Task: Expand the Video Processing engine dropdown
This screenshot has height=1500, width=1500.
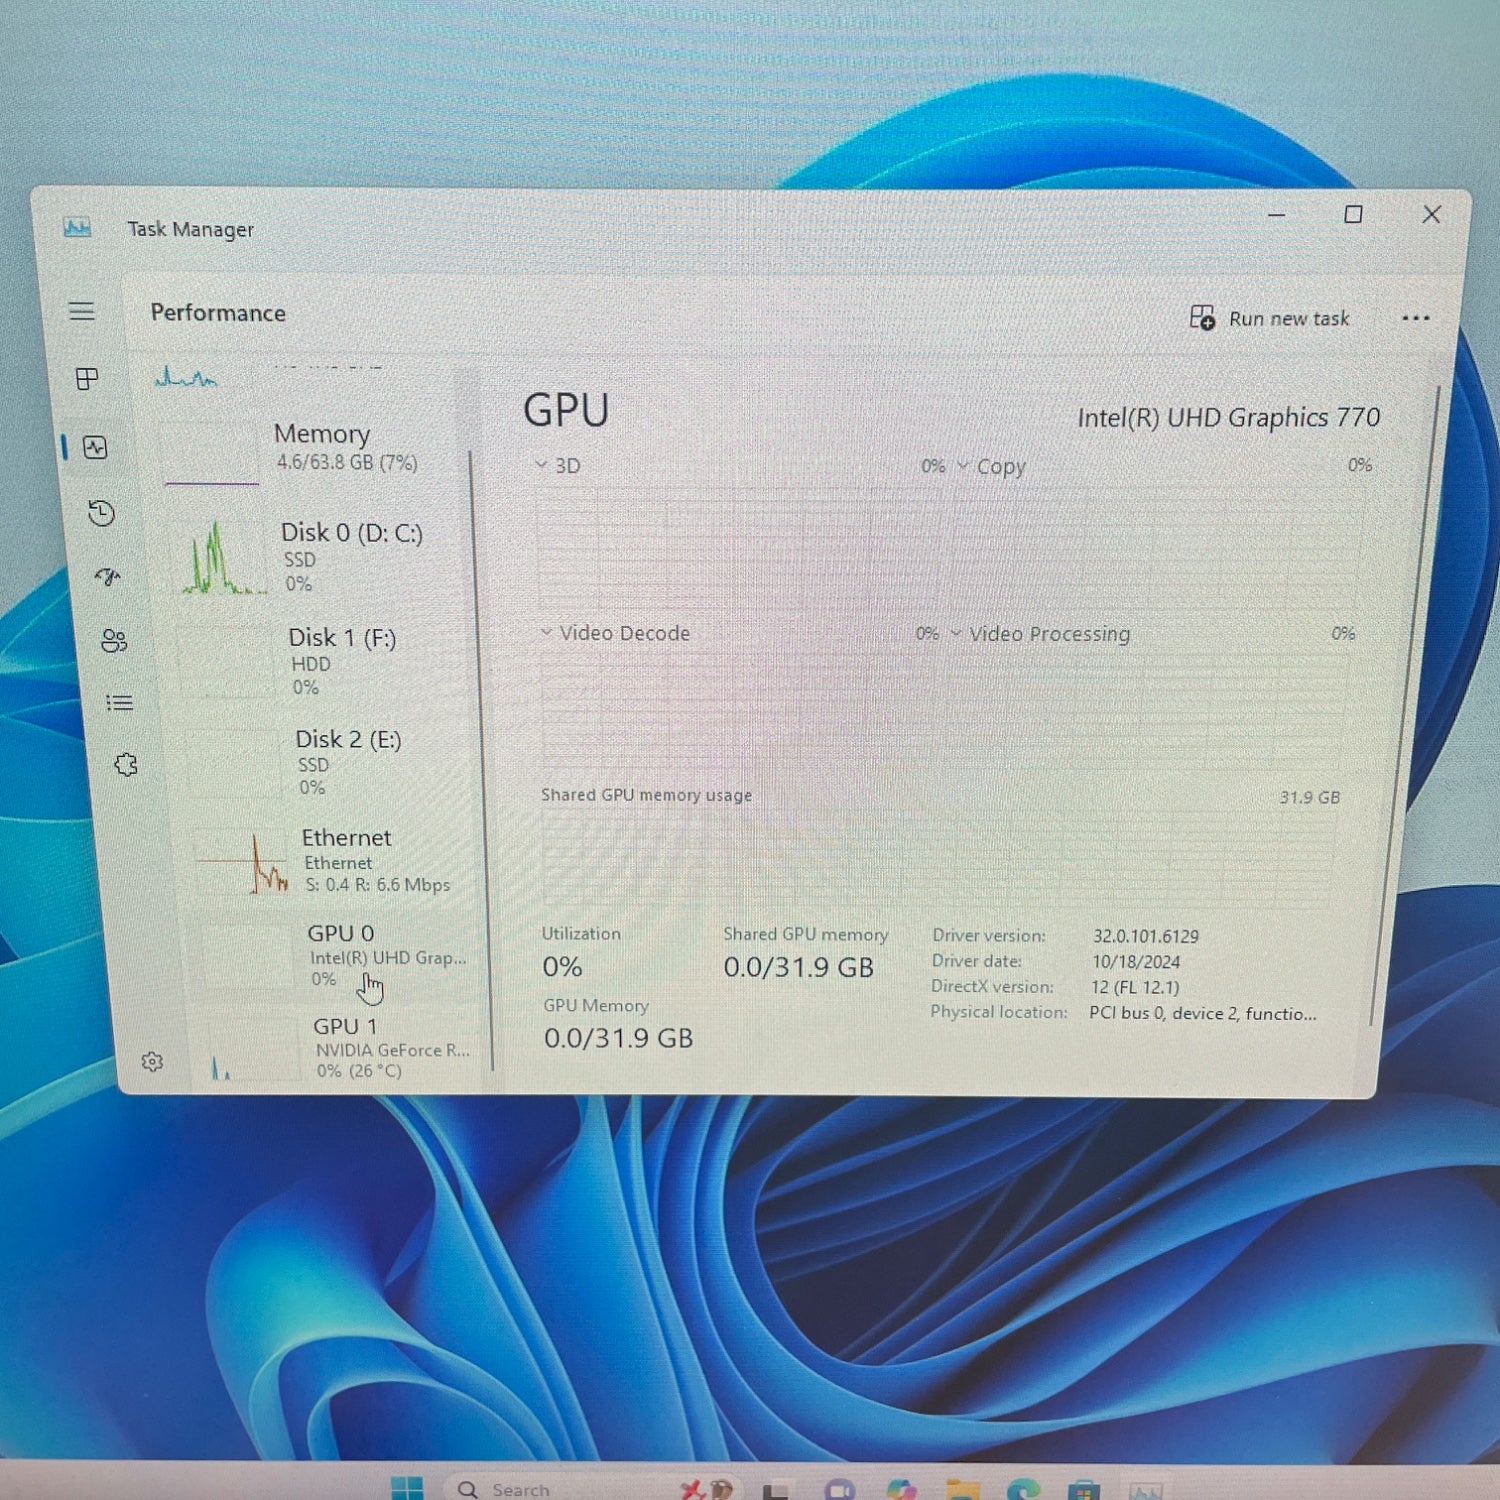Action: point(956,633)
